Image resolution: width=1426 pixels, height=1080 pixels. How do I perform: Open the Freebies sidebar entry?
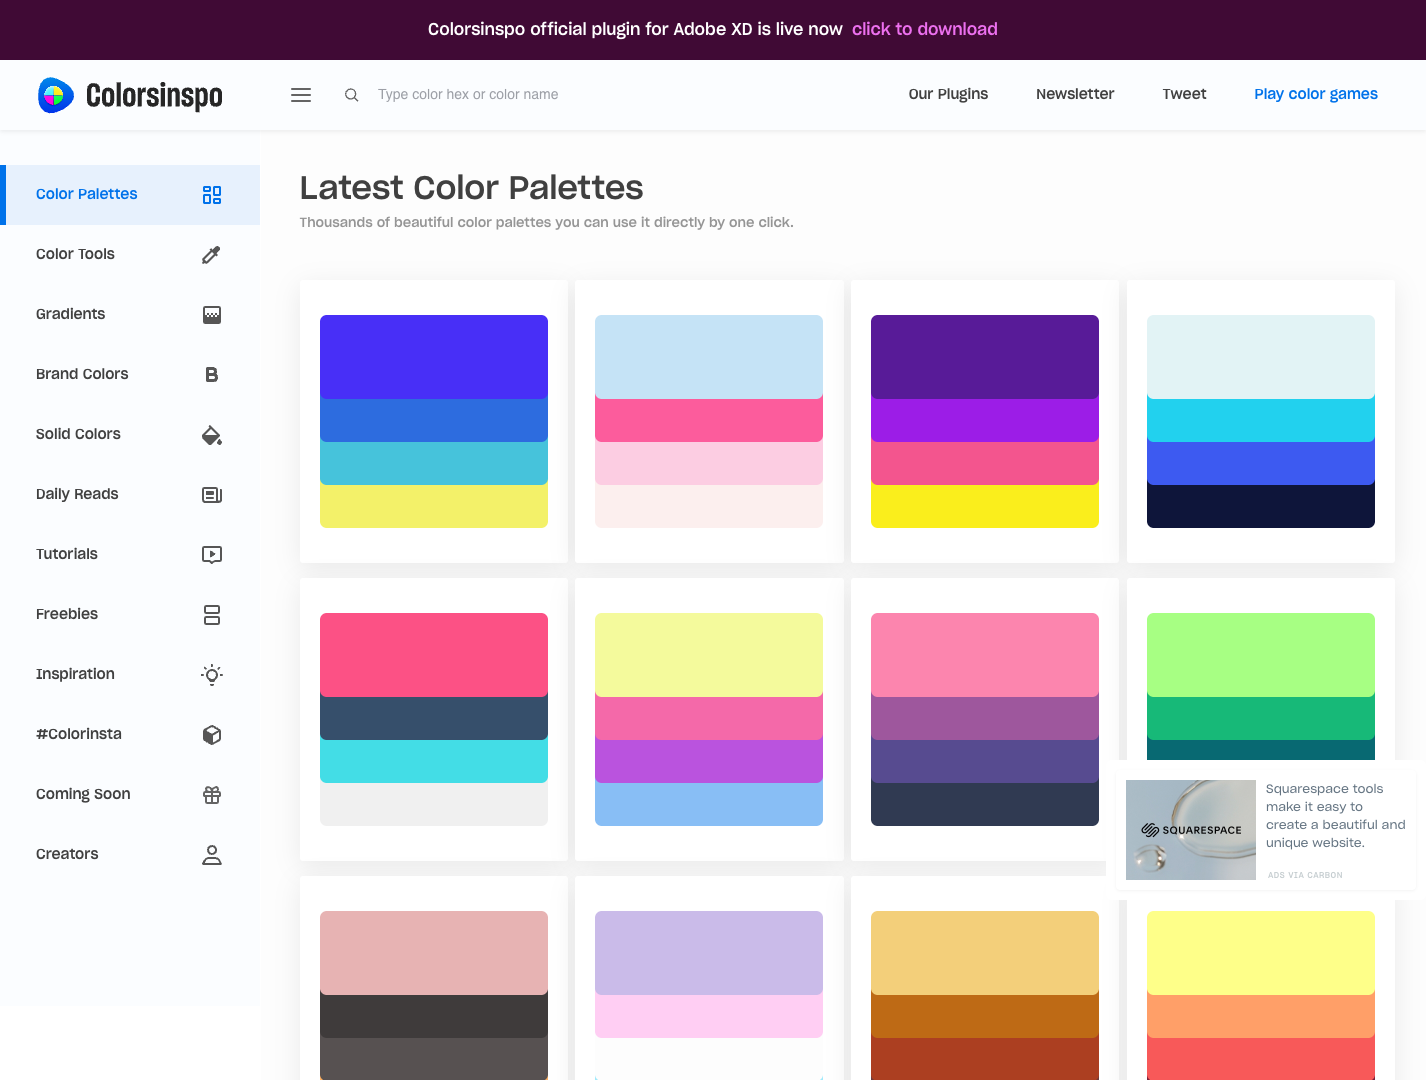tap(66, 613)
